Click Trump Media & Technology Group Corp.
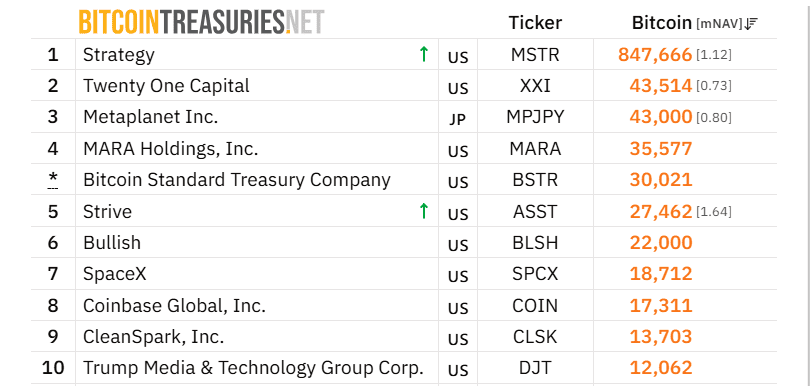 tap(253, 368)
